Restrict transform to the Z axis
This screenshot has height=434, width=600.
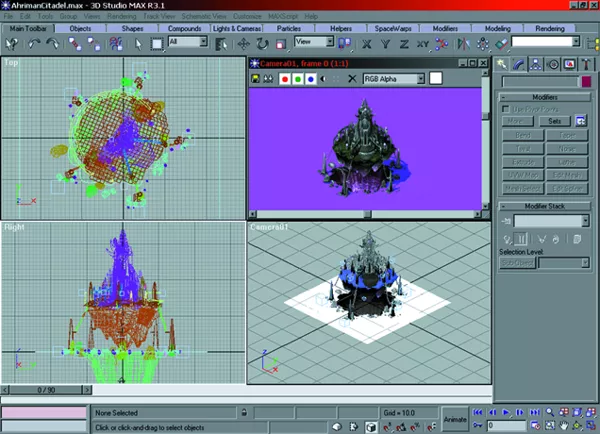pyautogui.click(x=404, y=44)
